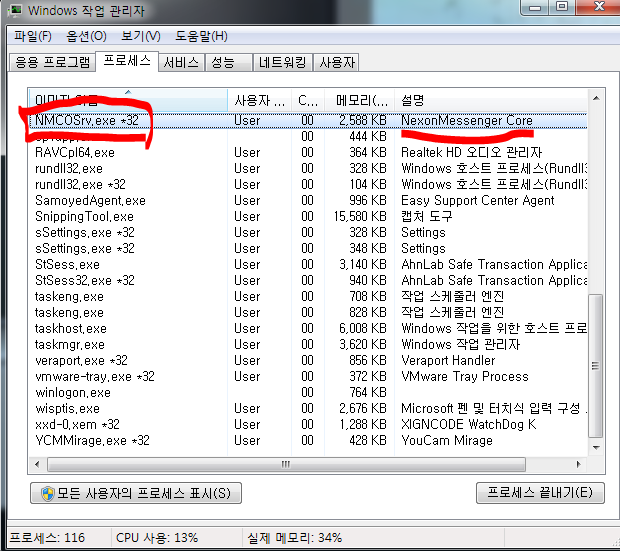Open the 파일(F) menu
The height and width of the screenshot is (551, 620).
point(33,36)
